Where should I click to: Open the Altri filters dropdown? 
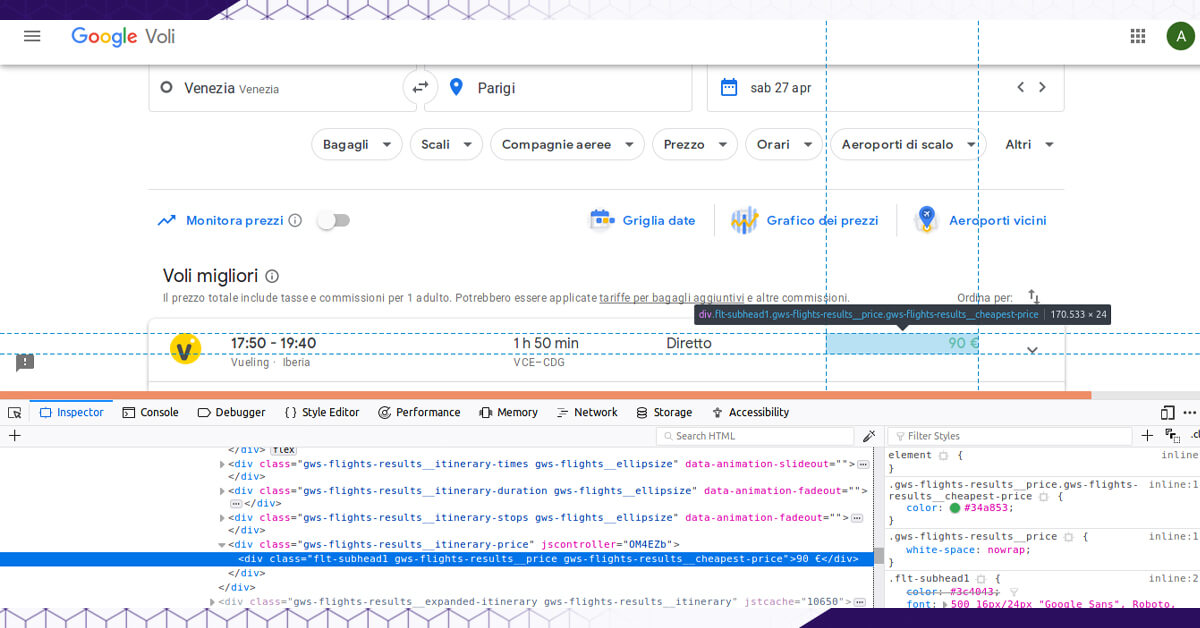[x=1030, y=144]
